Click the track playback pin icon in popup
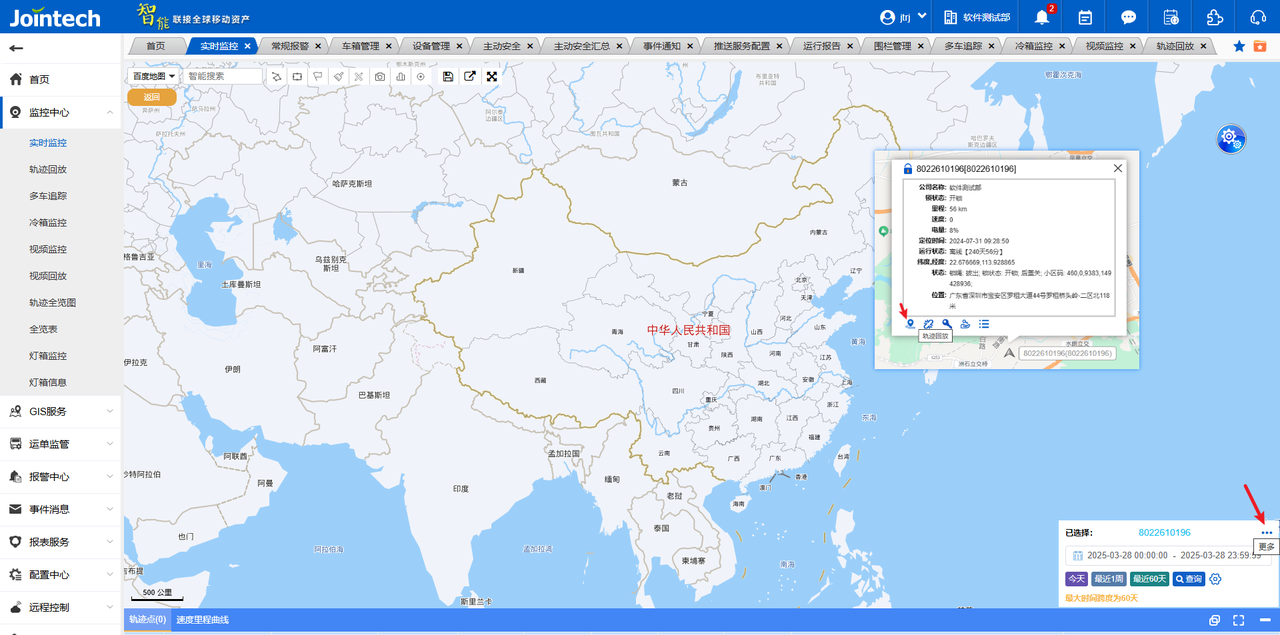This screenshot has height=635, width=1280. pos(910,324)
